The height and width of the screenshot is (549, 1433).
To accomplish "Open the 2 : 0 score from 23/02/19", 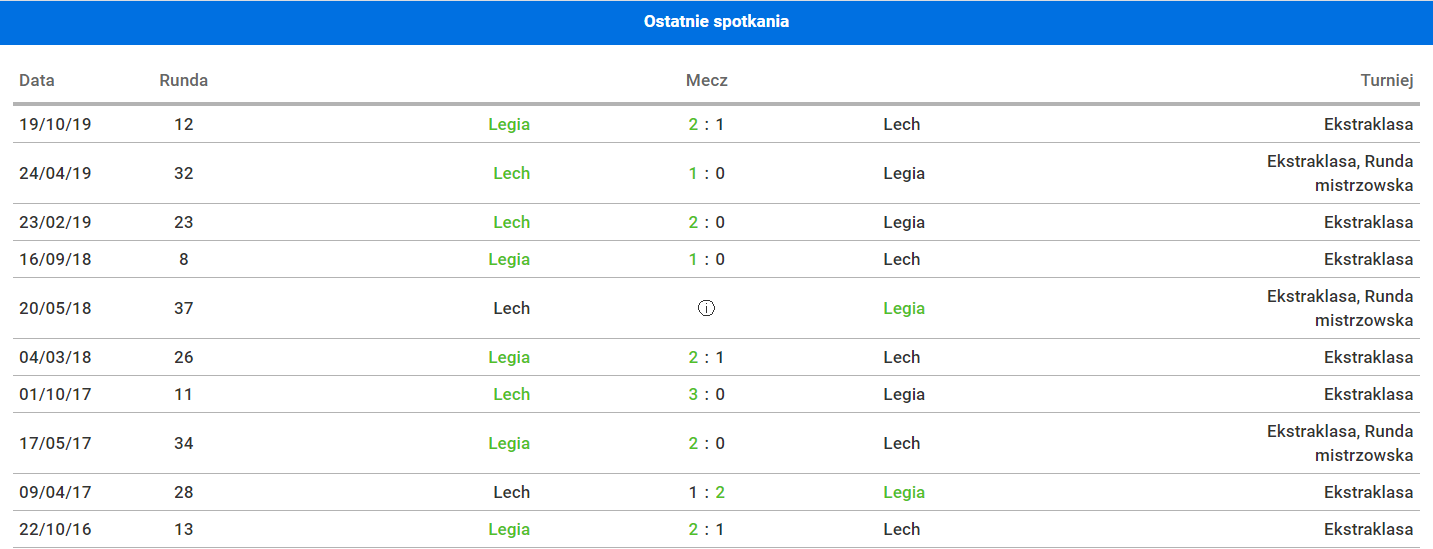I will pos(706,222).
